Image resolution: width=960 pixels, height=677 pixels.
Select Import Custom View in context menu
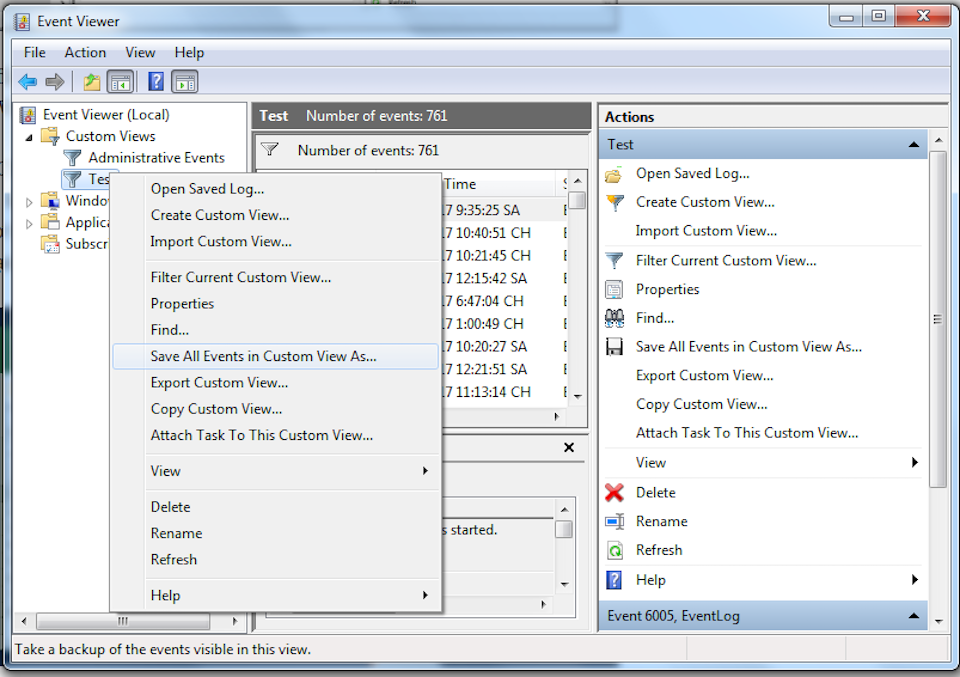point(276,241)
